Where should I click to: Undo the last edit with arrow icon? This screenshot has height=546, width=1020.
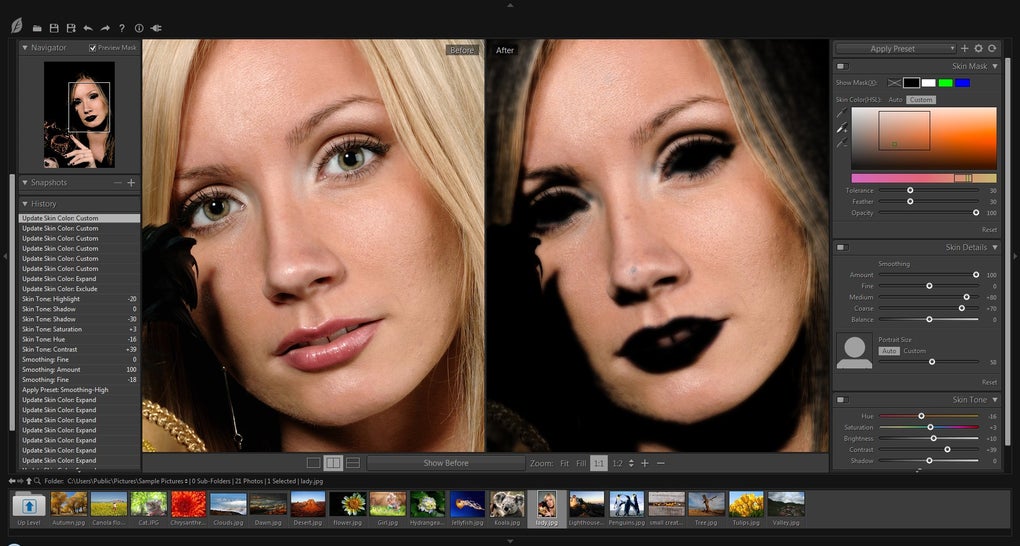[88, 29]
